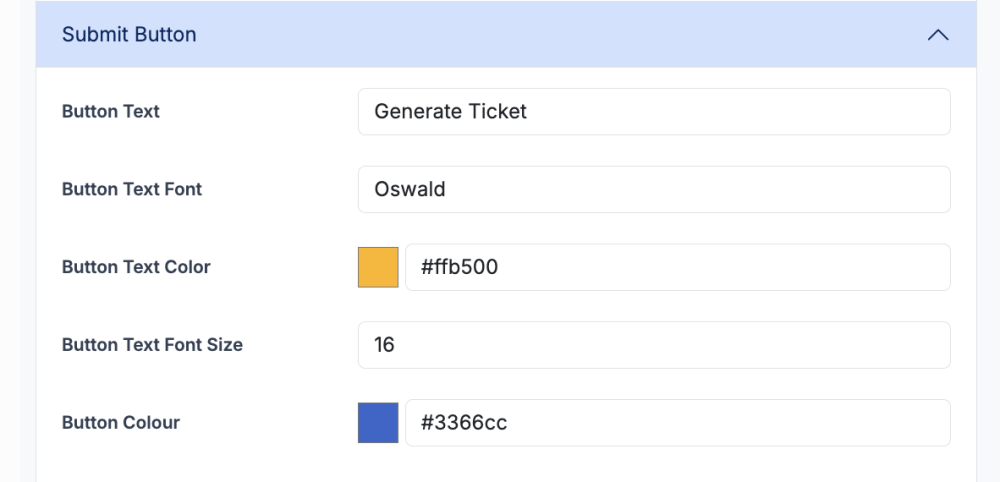The width and height of the screenshot is (1000, 482).
Task: Click the "Button Colour" label
Action: tap(121, 423)
